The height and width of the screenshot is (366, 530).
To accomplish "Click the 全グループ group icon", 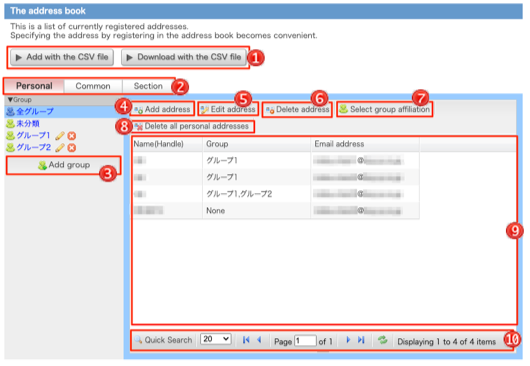I will (10, 112).
